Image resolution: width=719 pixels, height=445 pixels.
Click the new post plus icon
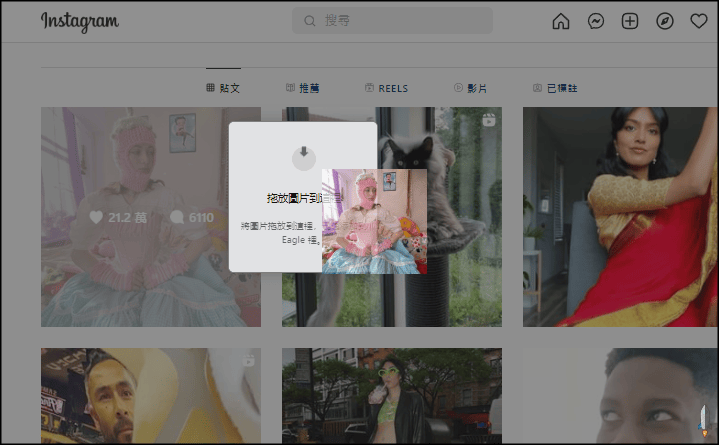pos(630,21)
